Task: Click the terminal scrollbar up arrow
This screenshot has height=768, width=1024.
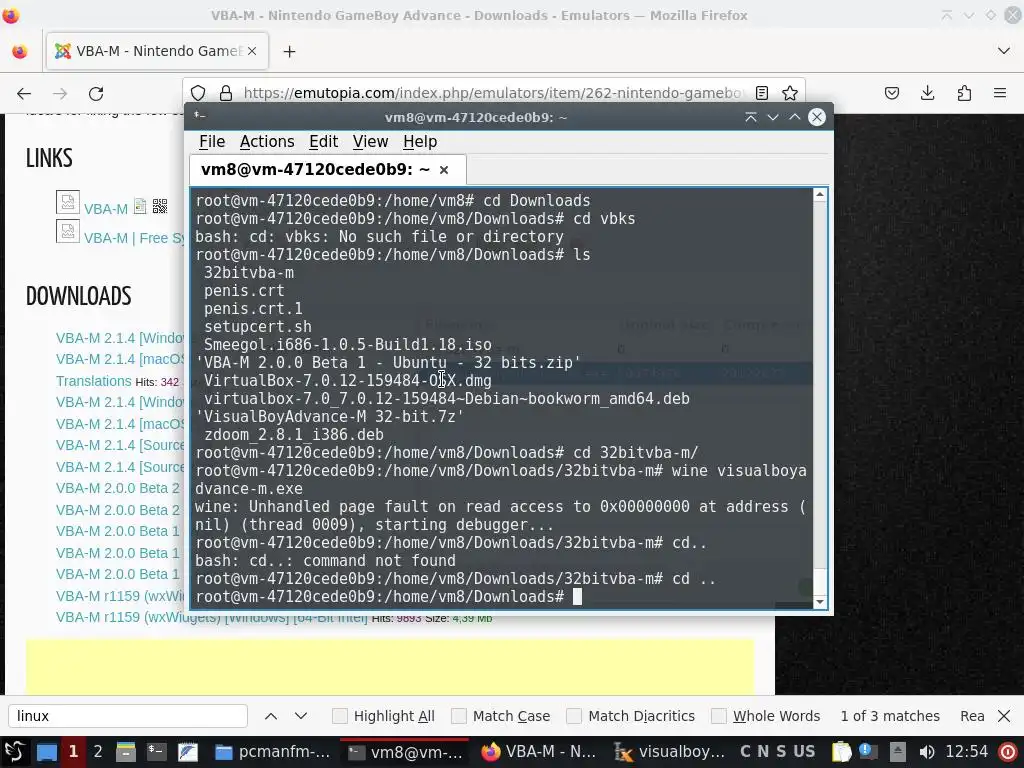Action: 820,195
